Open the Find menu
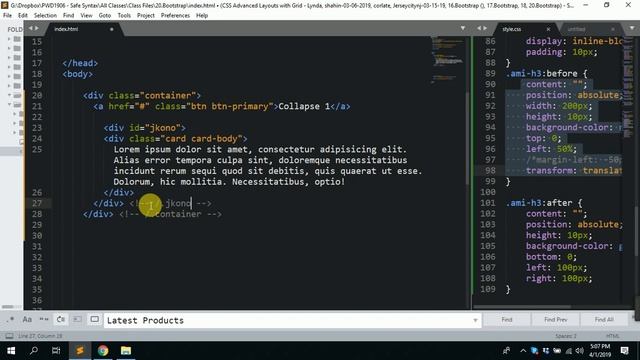The image size is (640, 360). point(69,16)
